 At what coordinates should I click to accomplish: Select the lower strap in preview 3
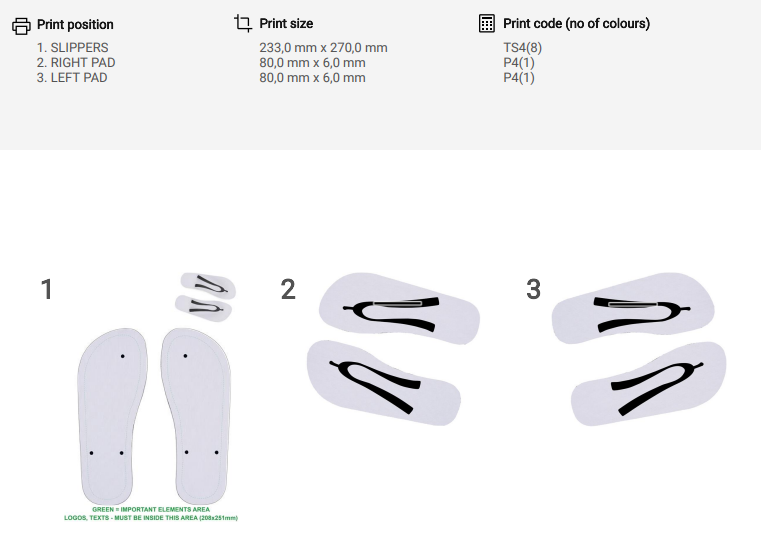coord(648,383)
